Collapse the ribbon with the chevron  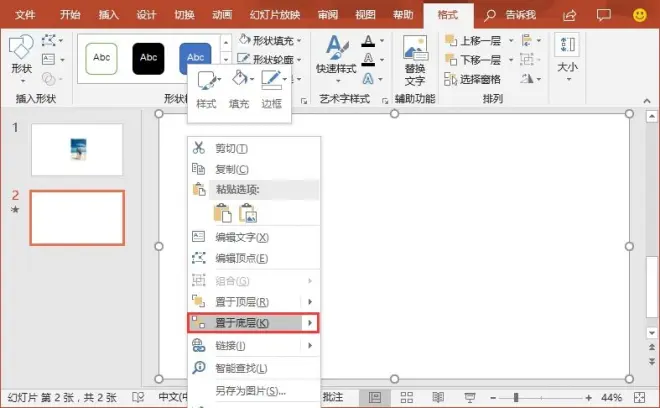tap(647, 101)
